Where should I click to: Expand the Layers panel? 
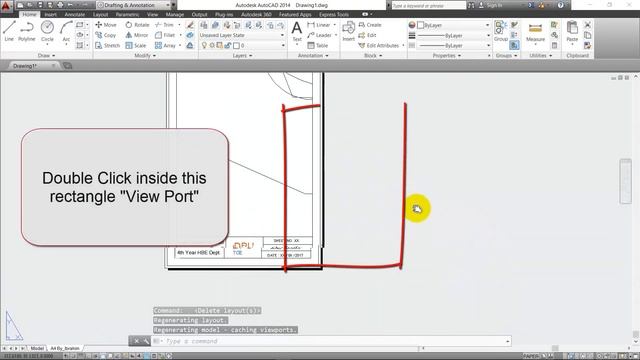pos(242,56)
